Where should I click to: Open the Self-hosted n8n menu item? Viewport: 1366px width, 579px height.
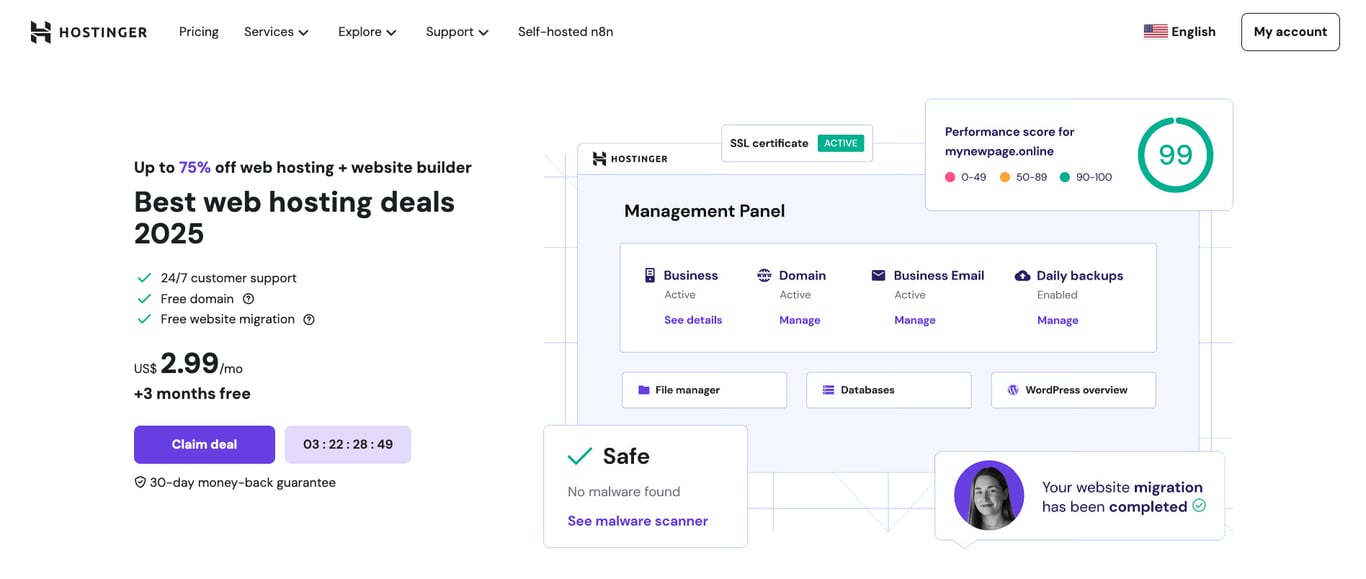pos(565,31)
